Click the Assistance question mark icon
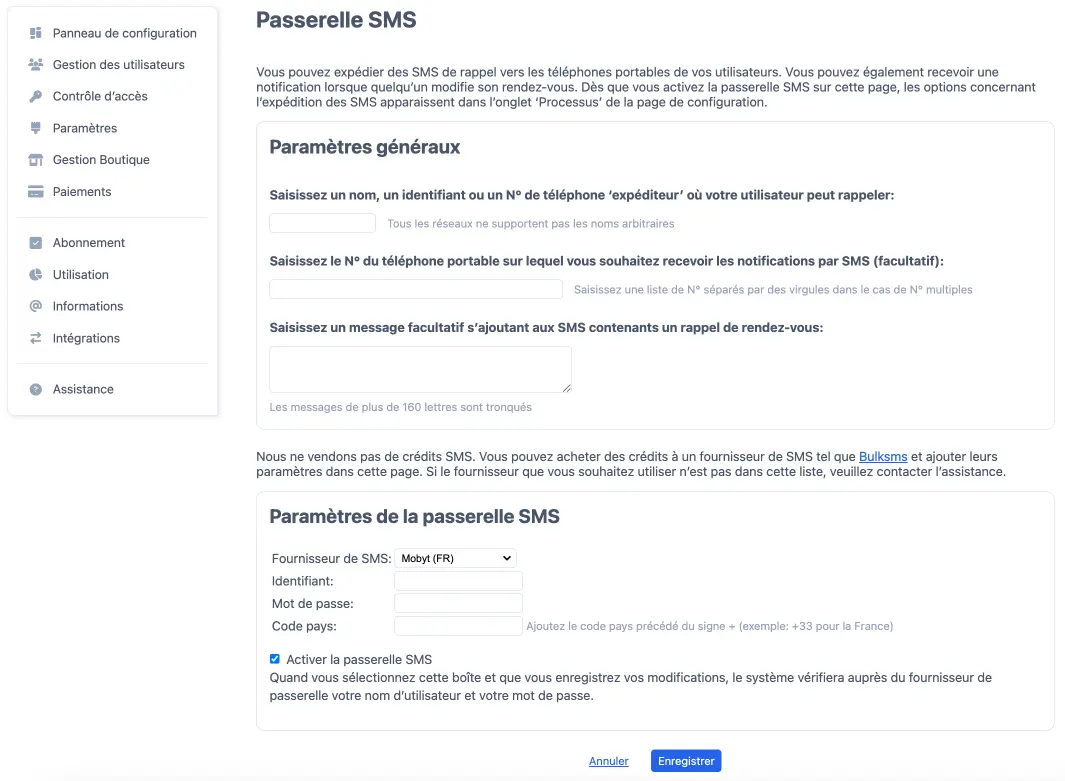Viewport: 1065px width, 781px height. click(x=36, y=389)
